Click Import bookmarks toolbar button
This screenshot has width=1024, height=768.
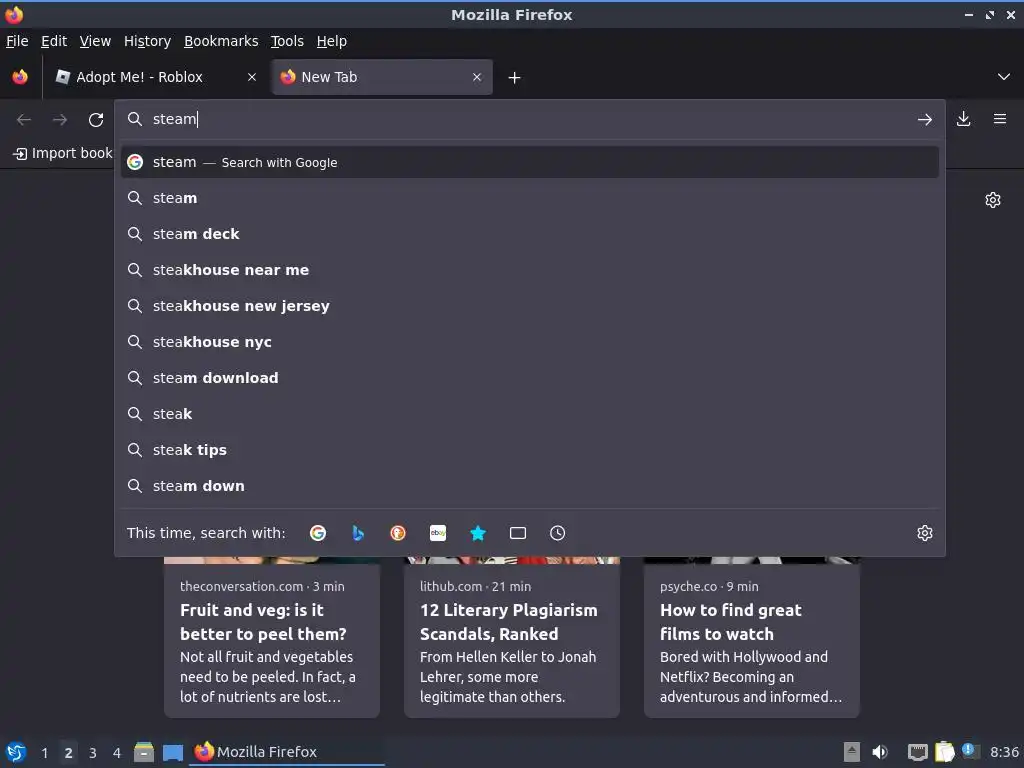coord(63,153)
